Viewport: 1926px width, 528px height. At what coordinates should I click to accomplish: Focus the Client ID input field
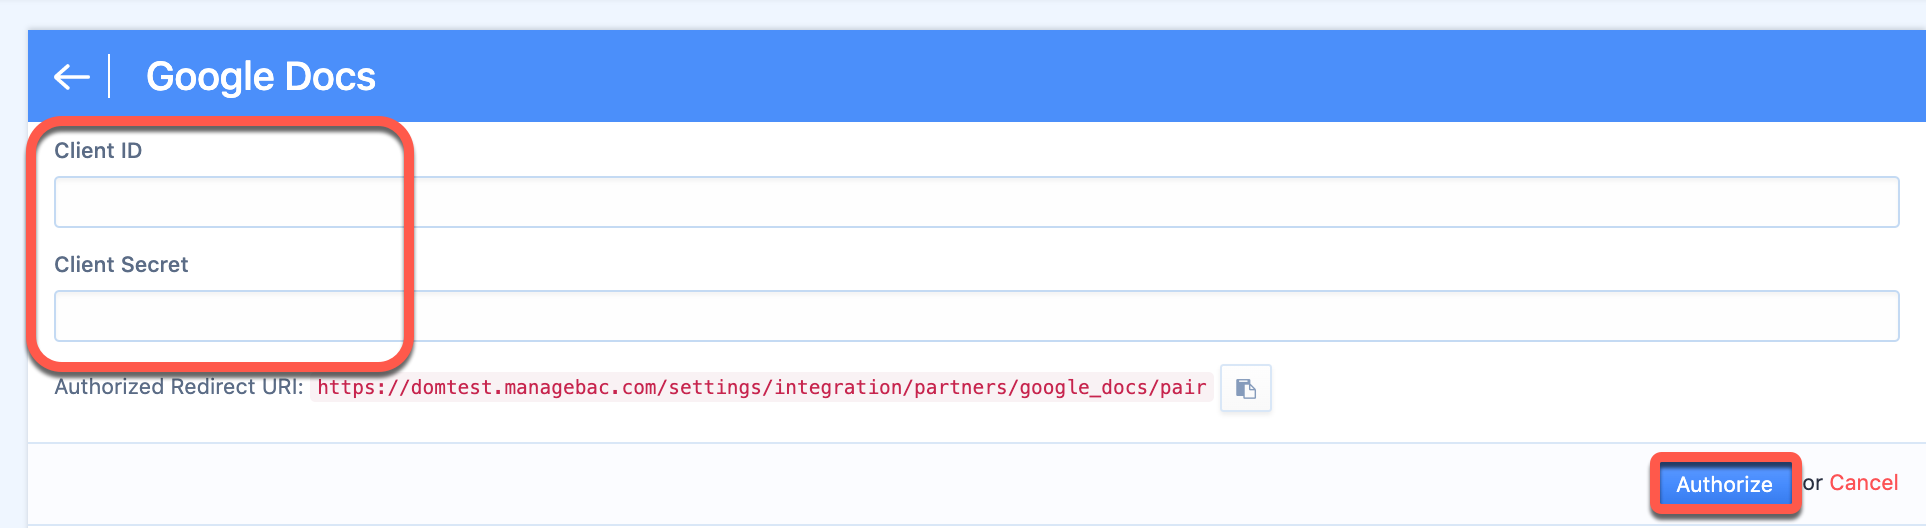pyautogui.click(x=976, y=202)
